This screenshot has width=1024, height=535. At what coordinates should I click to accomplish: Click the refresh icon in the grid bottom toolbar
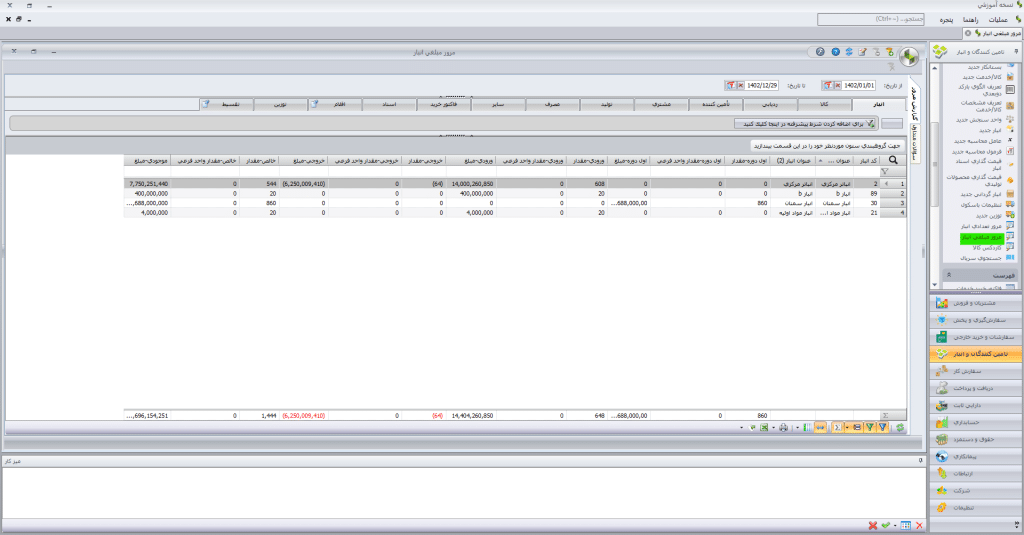point(900,428)
